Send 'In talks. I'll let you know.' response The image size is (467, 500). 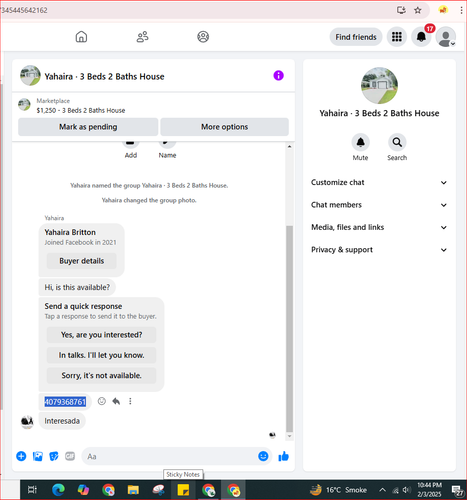pyautogui.click(x=101, y=355)
